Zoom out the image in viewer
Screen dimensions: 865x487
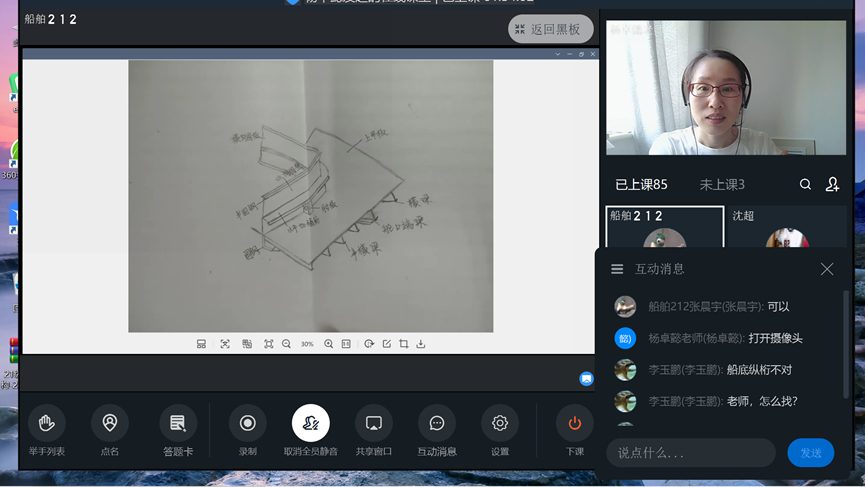[x=286, y=344]
